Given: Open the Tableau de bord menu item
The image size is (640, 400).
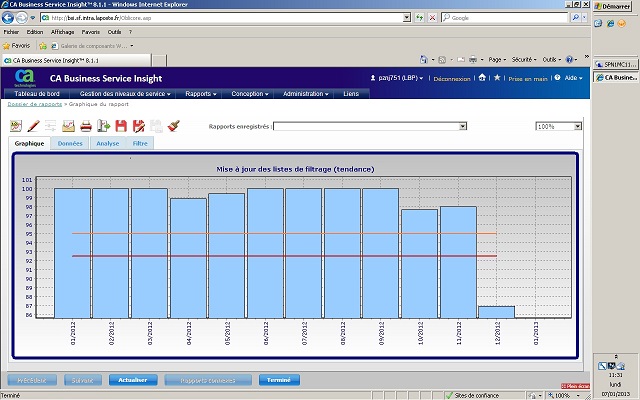Looking at the screenshot, I should 37,94.
